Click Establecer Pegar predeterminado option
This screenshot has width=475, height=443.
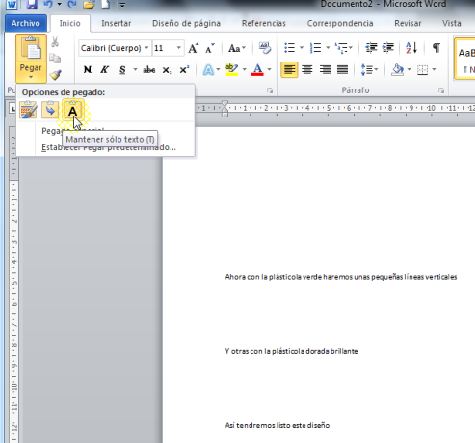(x=108, y=147)
